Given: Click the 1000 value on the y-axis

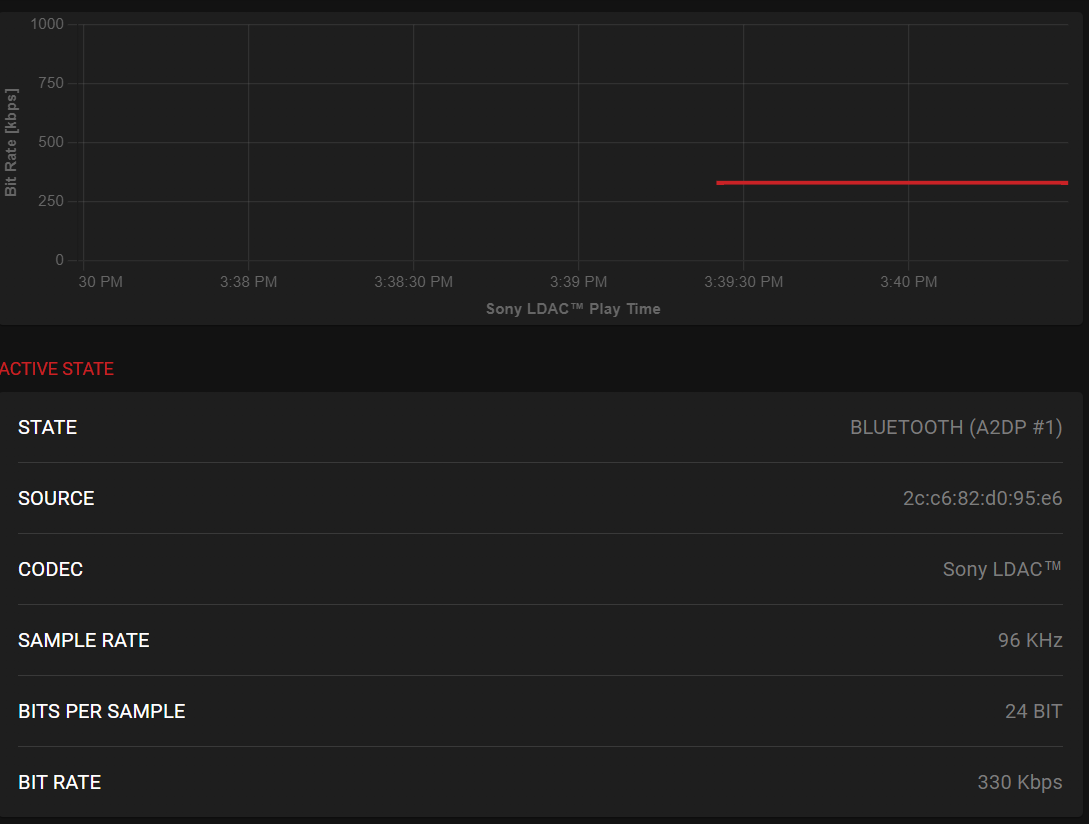Looking at the screenshot, I should tap(47, 24).
